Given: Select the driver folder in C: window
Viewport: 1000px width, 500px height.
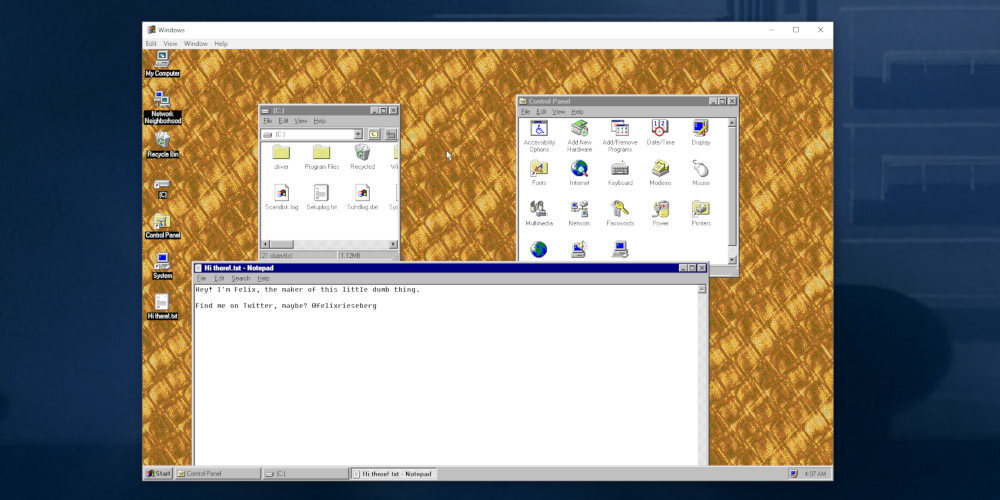Looking at the screenshot, I should click(x=281, y=157).
